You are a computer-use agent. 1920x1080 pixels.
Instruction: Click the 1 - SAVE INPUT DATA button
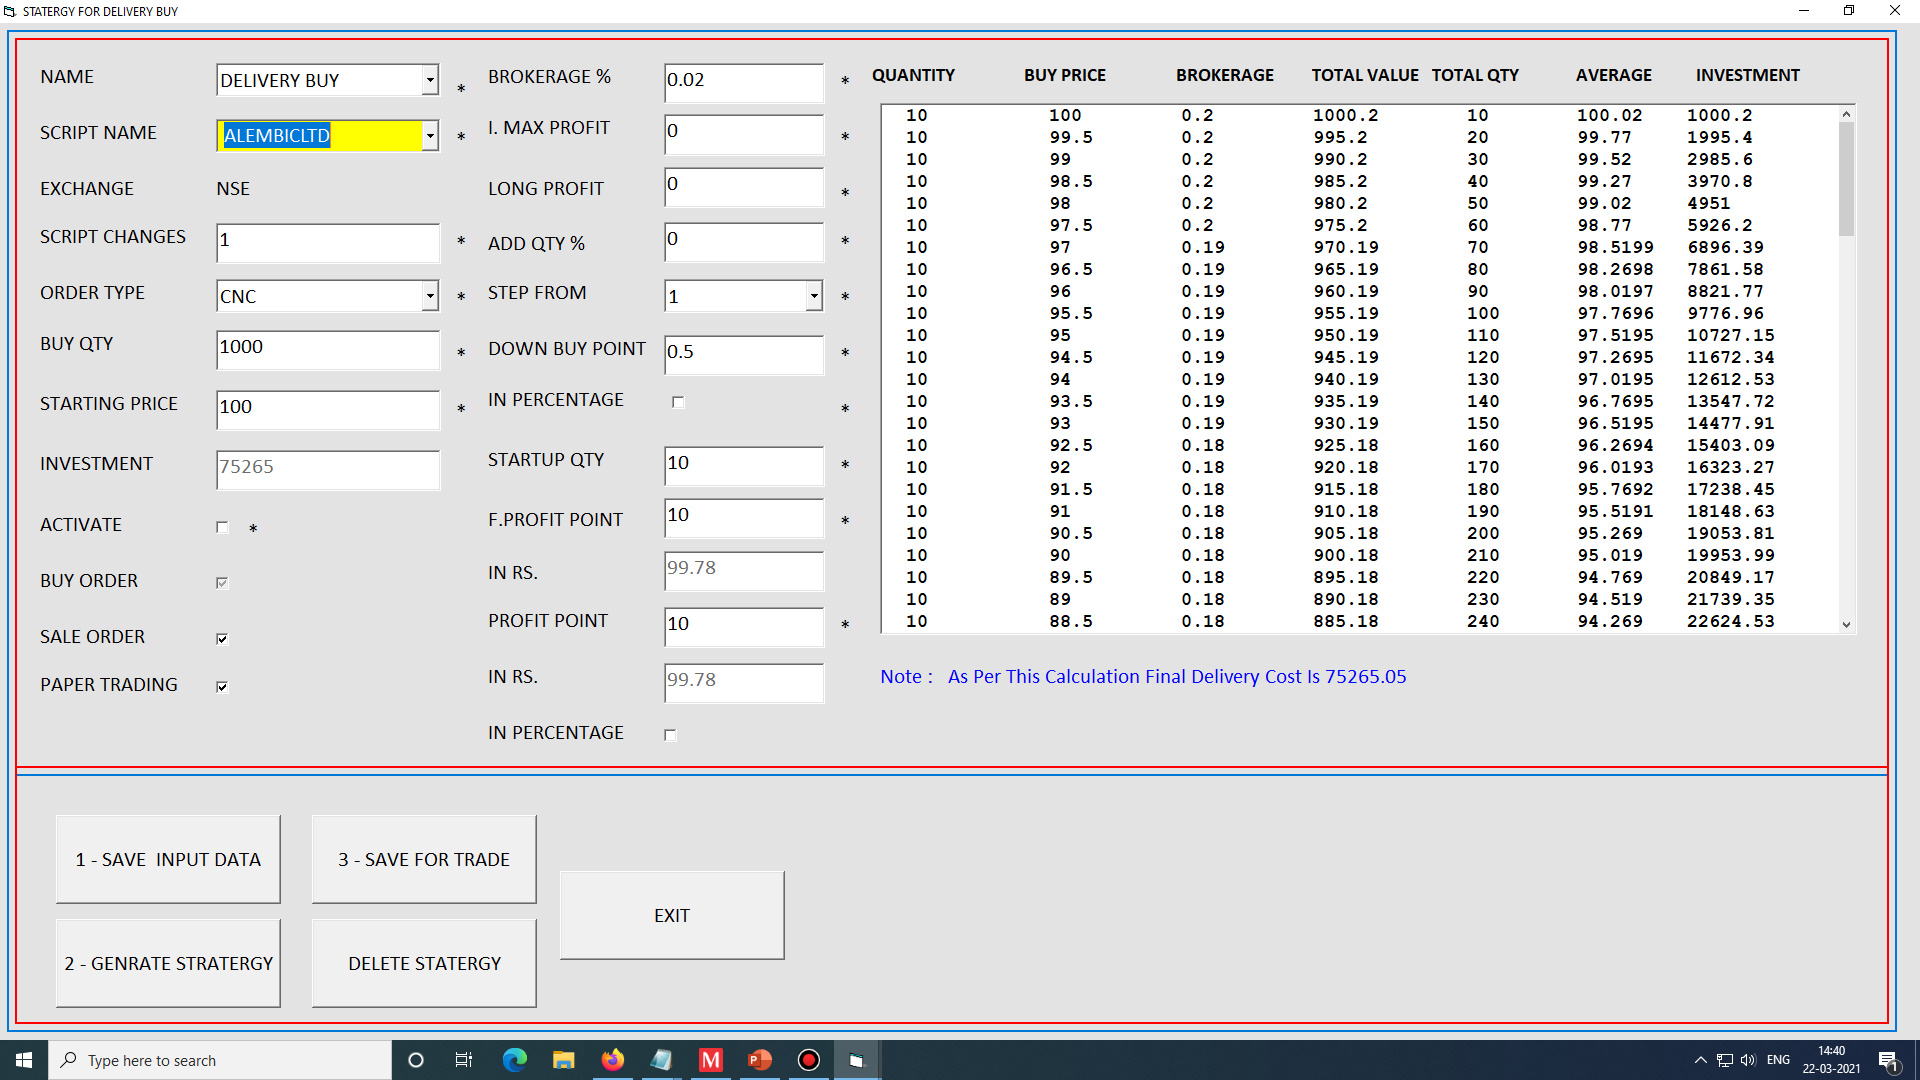click(x=168, y=859)
